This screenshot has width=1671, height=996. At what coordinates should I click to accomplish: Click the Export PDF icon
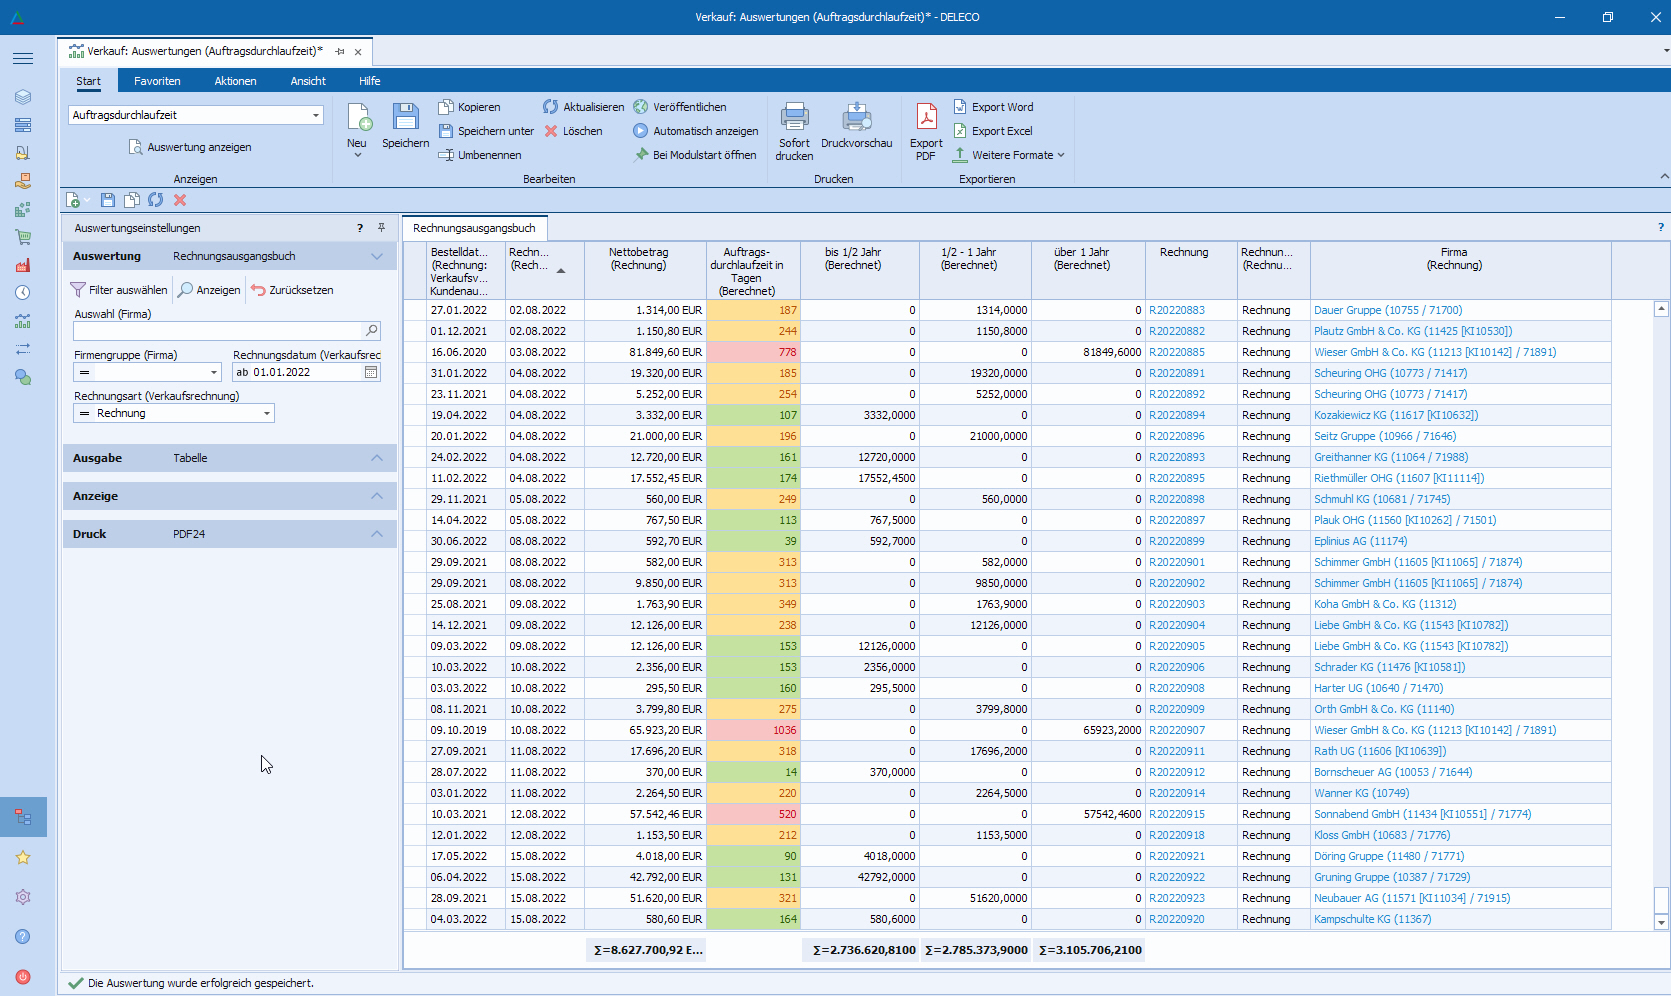coord(926,118)
